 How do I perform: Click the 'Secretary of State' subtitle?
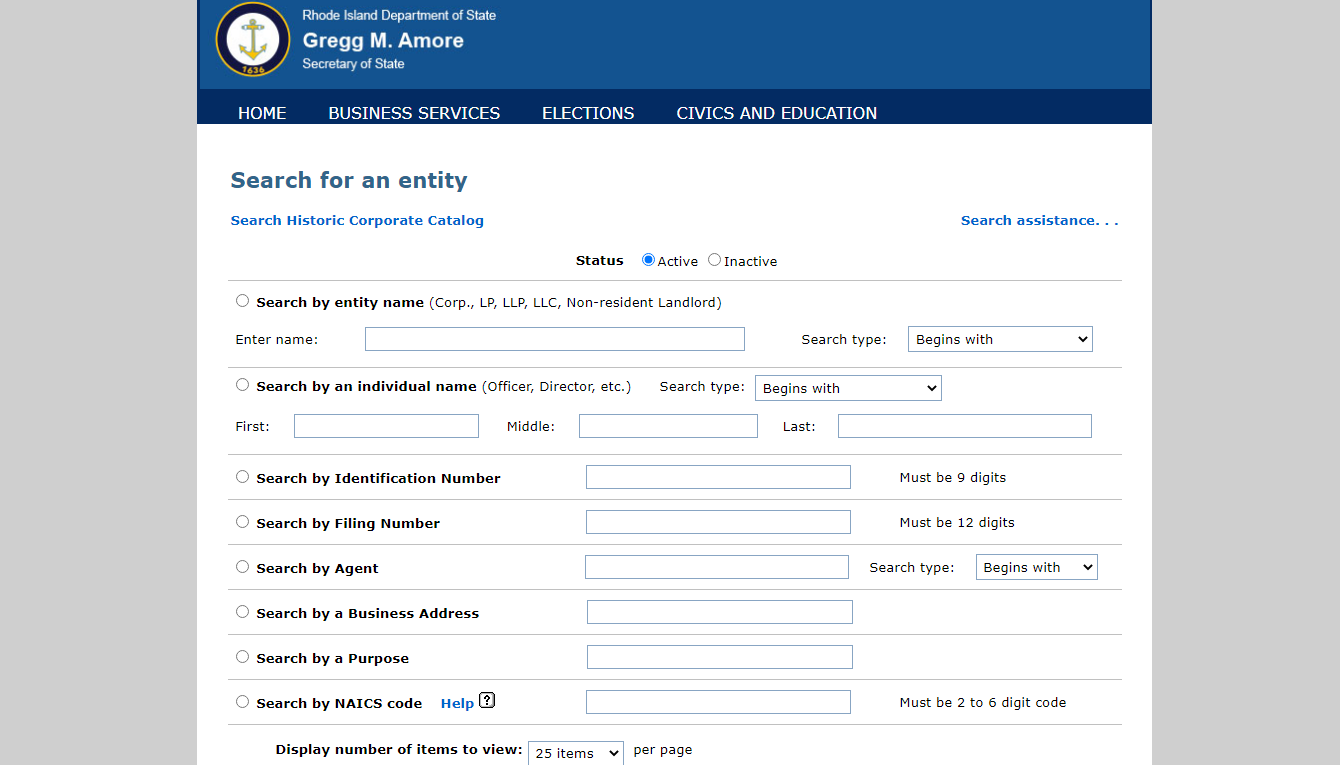(353, 64)
